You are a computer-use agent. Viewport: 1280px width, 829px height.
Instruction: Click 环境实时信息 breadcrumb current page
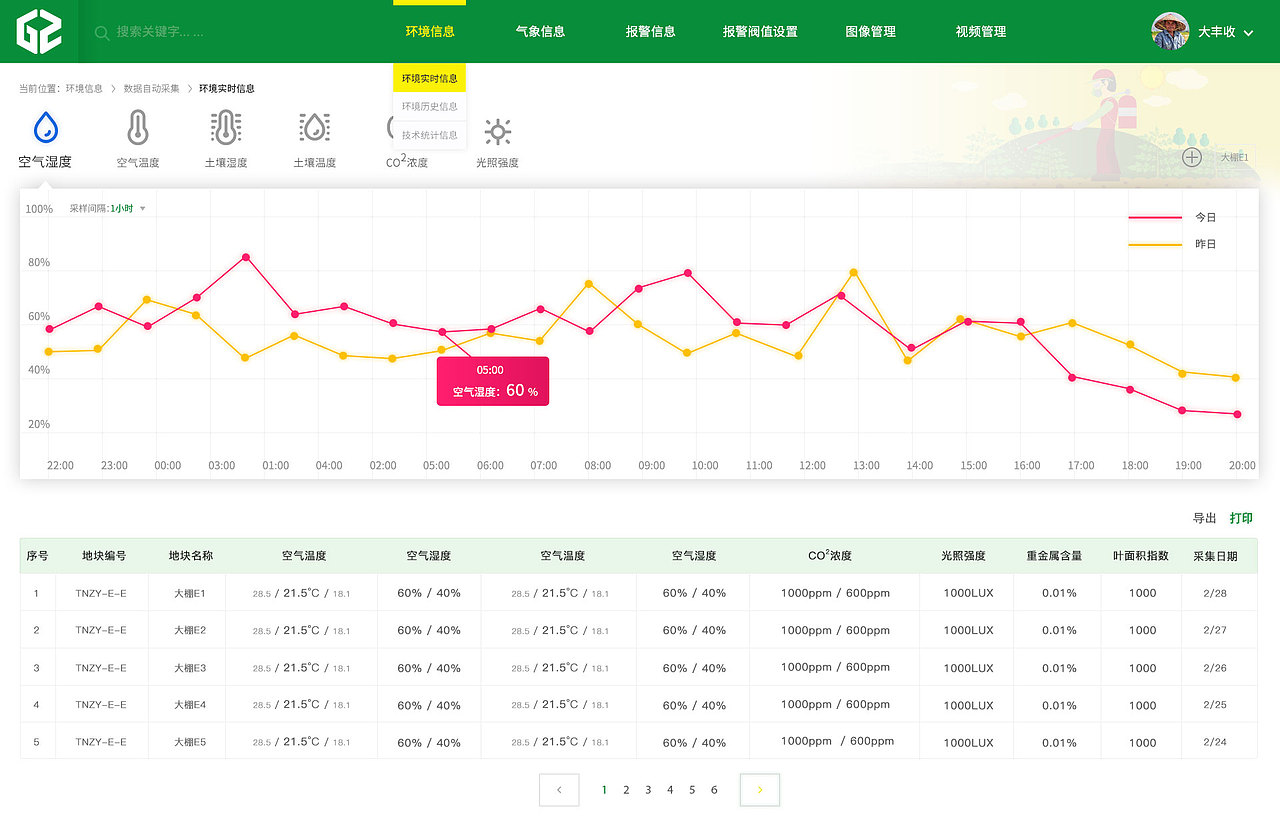pos(227,88)
